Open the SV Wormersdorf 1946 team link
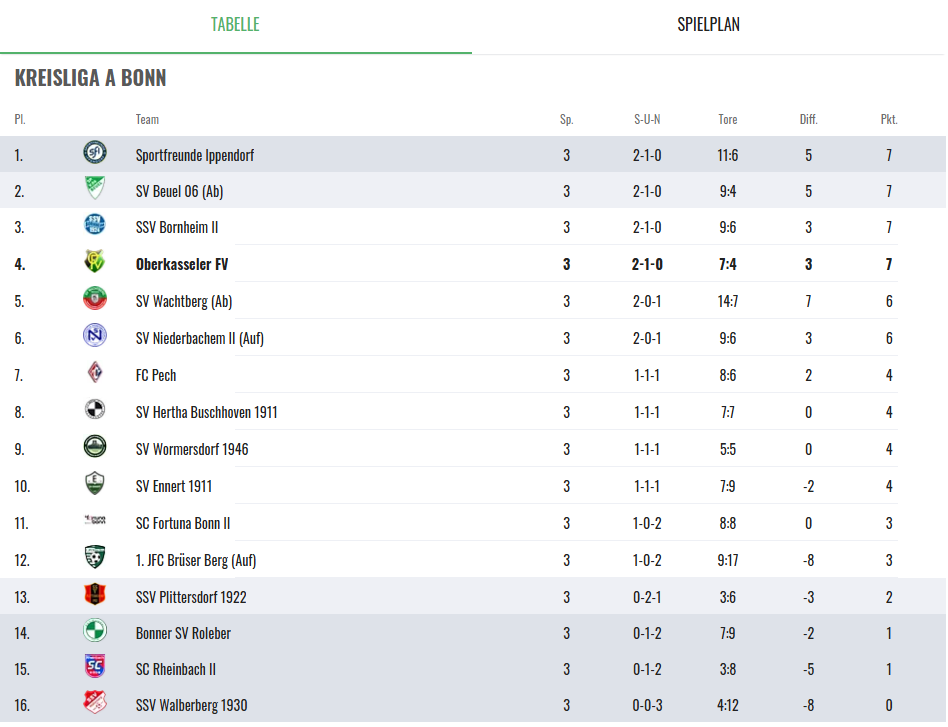Image resolution: width=948 pixels, height=727 pixels. coord(192,449)
